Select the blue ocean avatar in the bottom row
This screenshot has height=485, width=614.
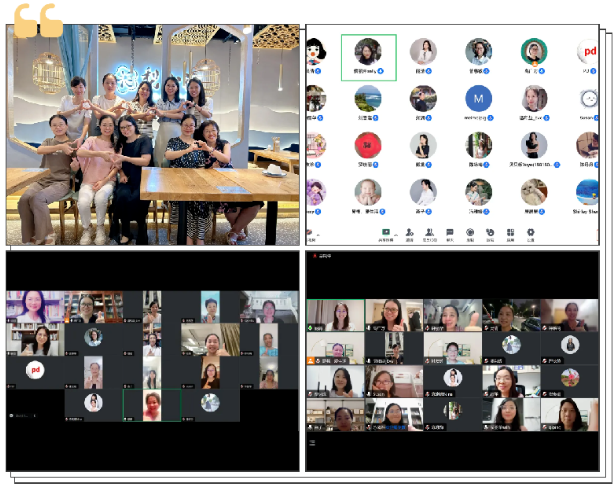tap(587, 192)
